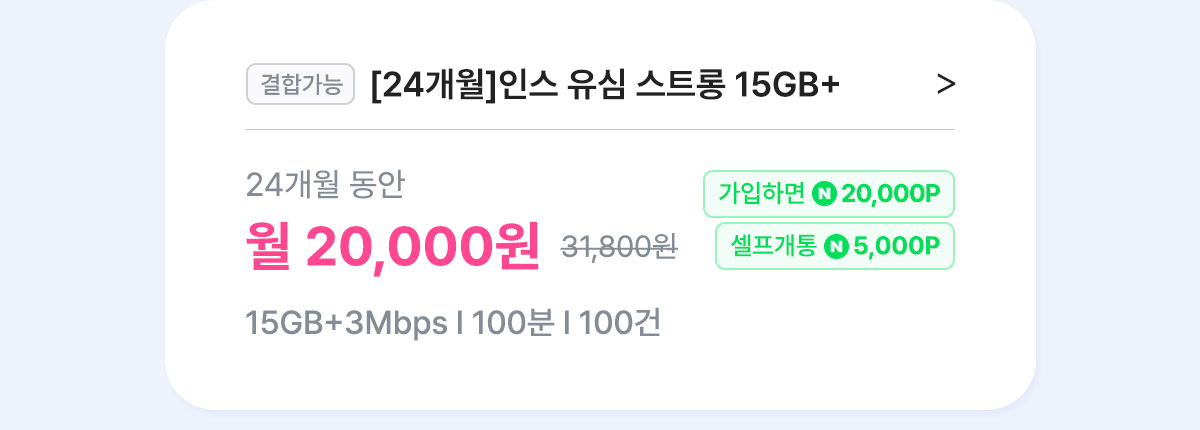This screenshot has height=430, width=1200.
Task: Click the 20,000P point amount text
Action: pos(891,194)
